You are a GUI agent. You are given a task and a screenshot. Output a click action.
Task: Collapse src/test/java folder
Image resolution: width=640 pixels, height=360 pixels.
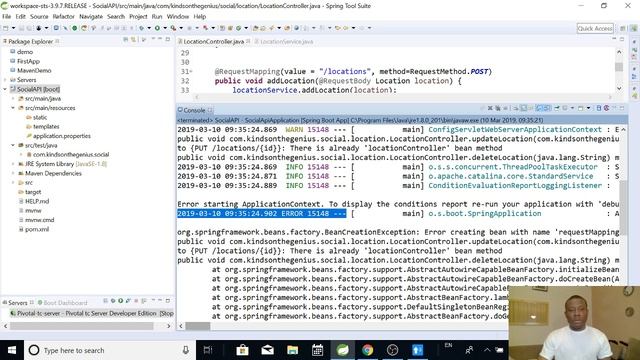click(x=13, y=145)
